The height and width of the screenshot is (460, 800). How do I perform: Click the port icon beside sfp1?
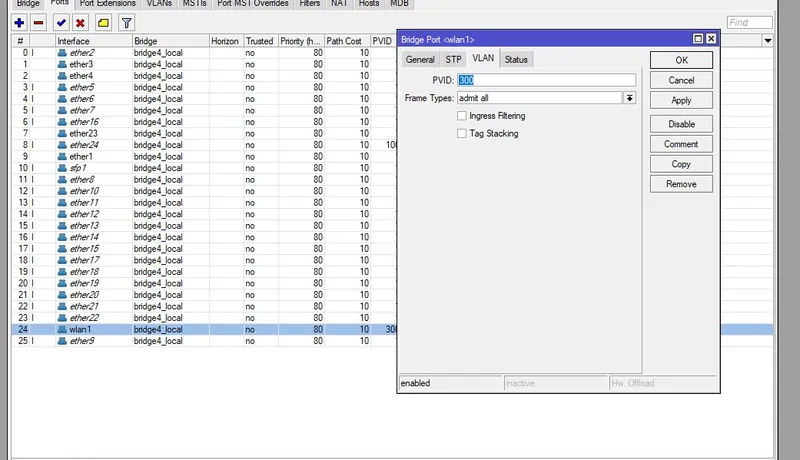[62, 168]
